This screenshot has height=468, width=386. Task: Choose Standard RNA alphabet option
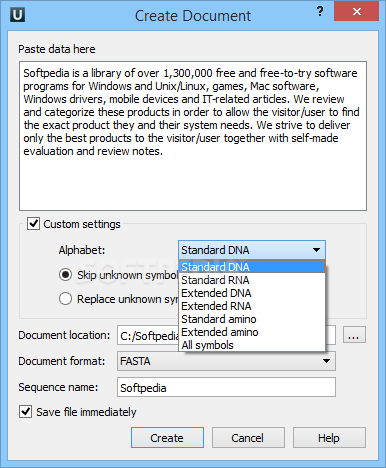[x=252, y=280]
